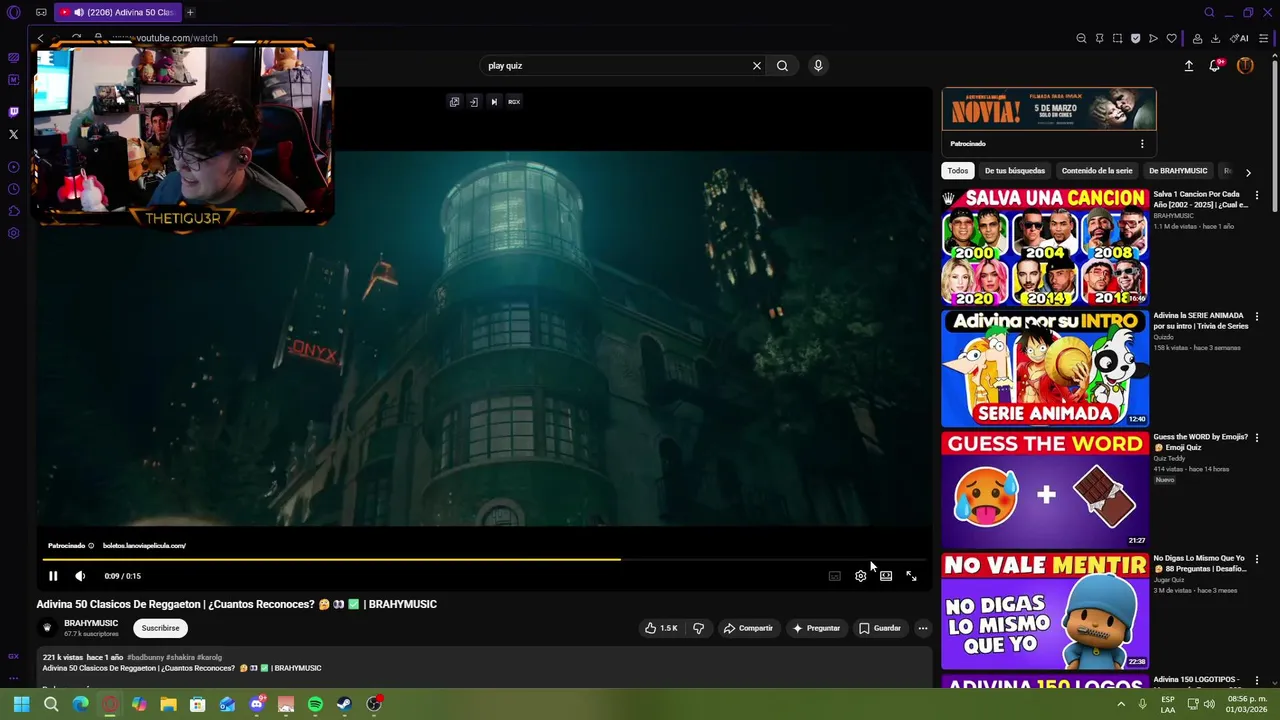Image resolution: width=1280 pixels, height=720 pixels.
Task: Open the BRAHYMUSIC channel avatar
Action: pos(47,628)
